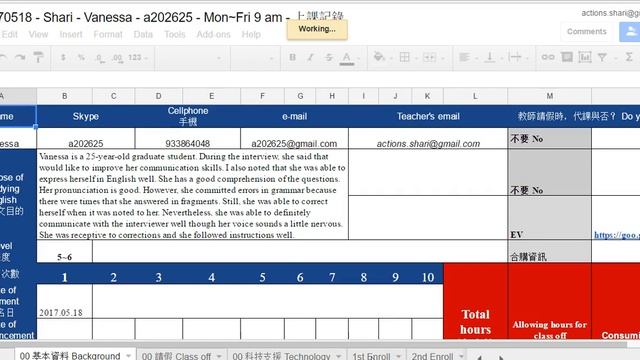Format as percent with % icon
Screen dimensions: 640x360
pos(81,58)
